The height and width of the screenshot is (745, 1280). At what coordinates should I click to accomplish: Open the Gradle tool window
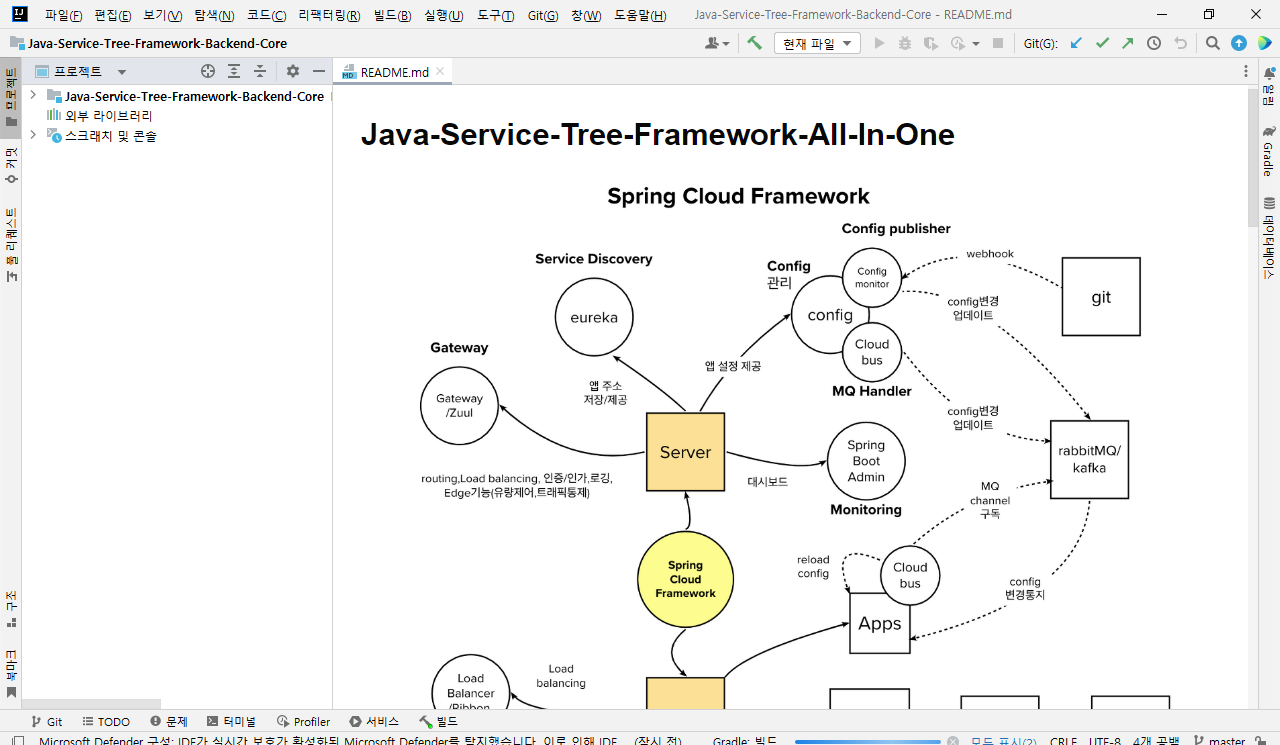coord(1268,151)
